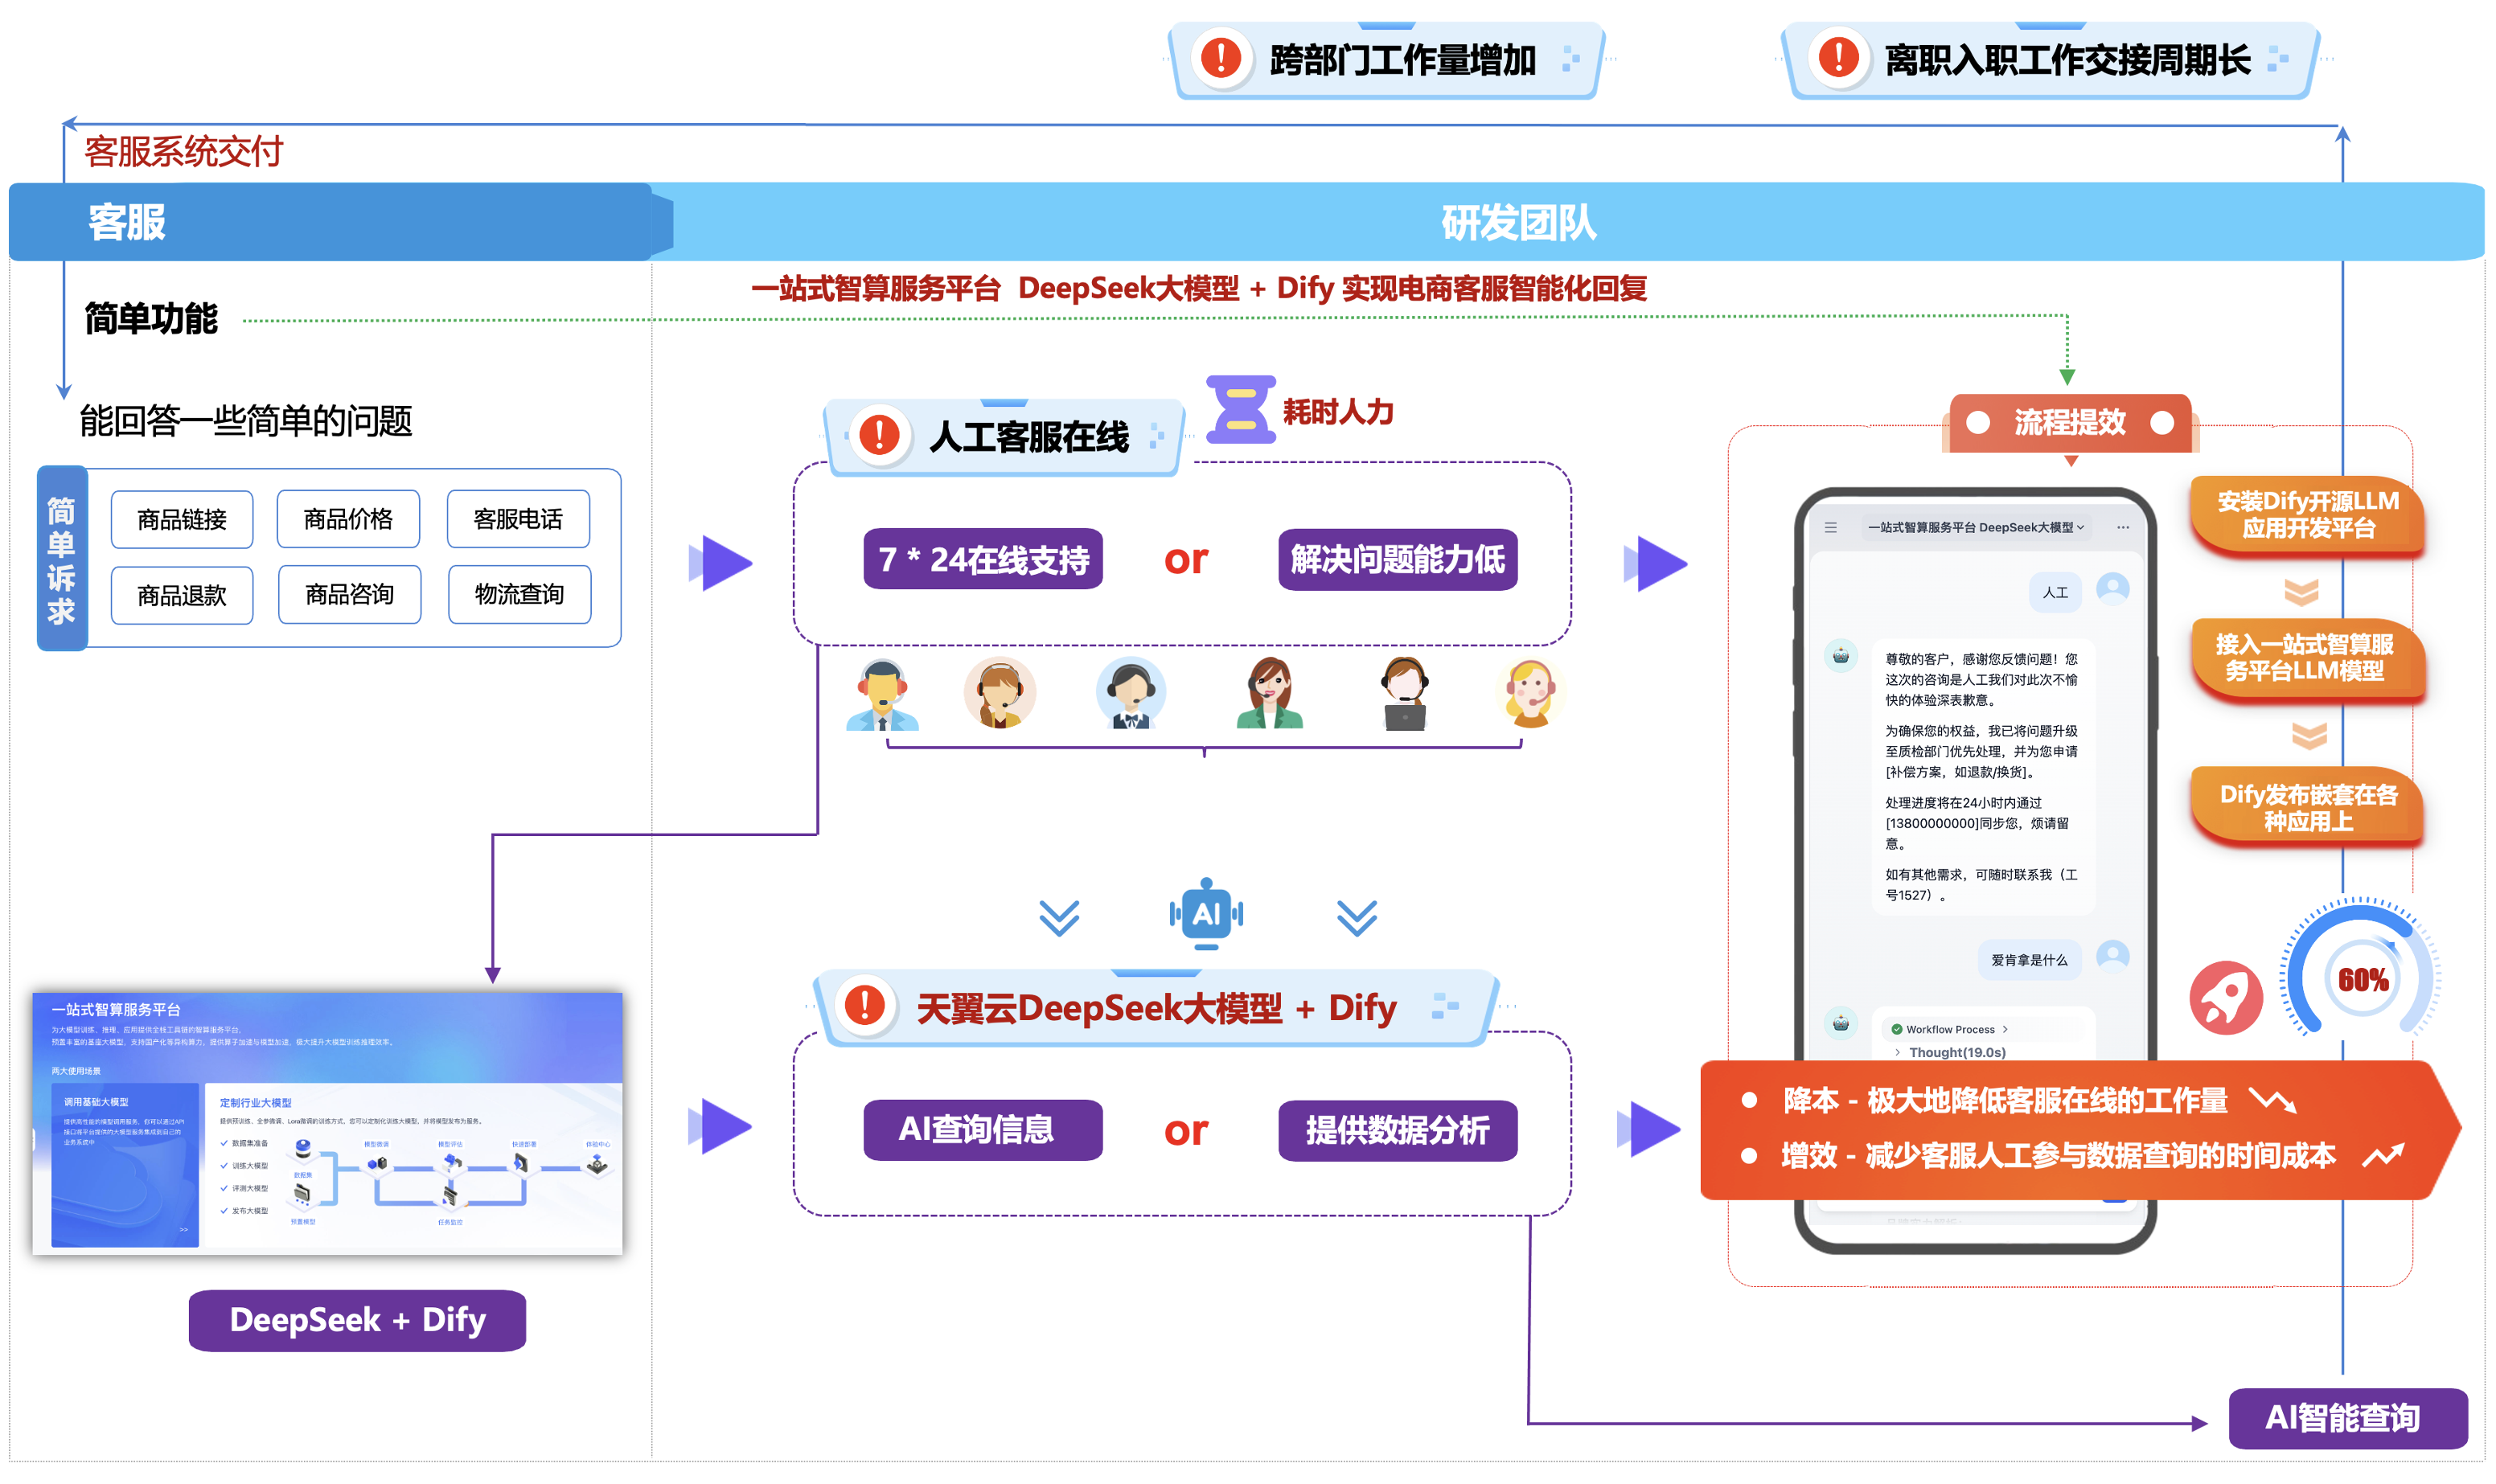Image resolution: width=2496 pixels, height=1484 pixels.
Task: Open the 一站式智算服务平台 screenshot thumbnail
Action: [x=327, y=1123]
